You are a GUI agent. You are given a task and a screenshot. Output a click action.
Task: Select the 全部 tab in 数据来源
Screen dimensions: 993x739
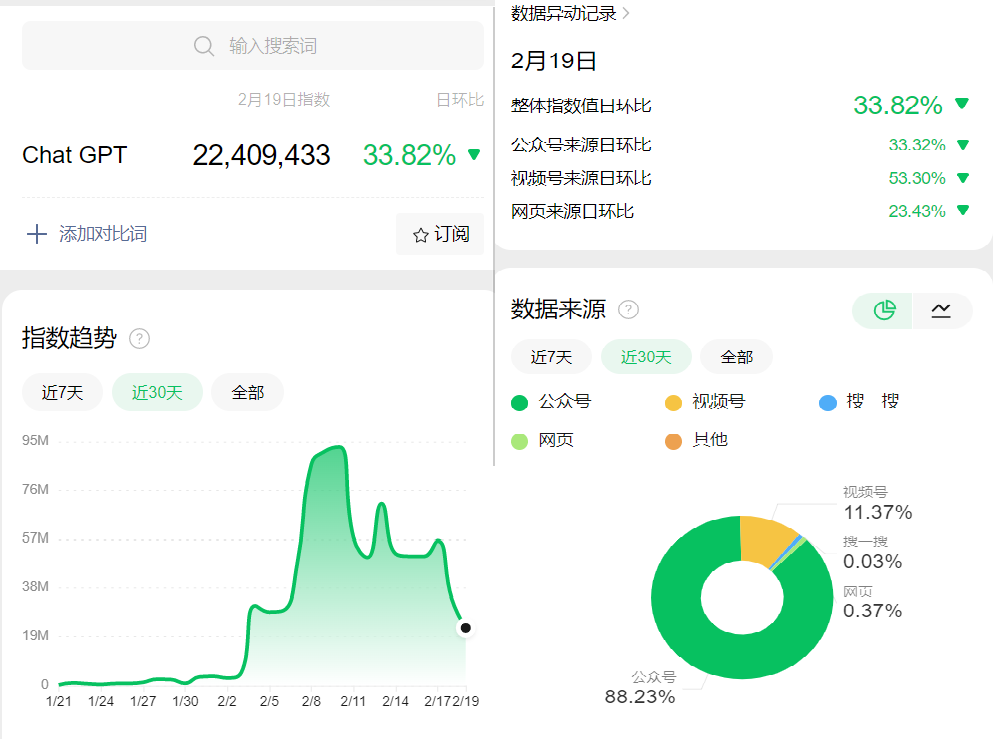735,356
